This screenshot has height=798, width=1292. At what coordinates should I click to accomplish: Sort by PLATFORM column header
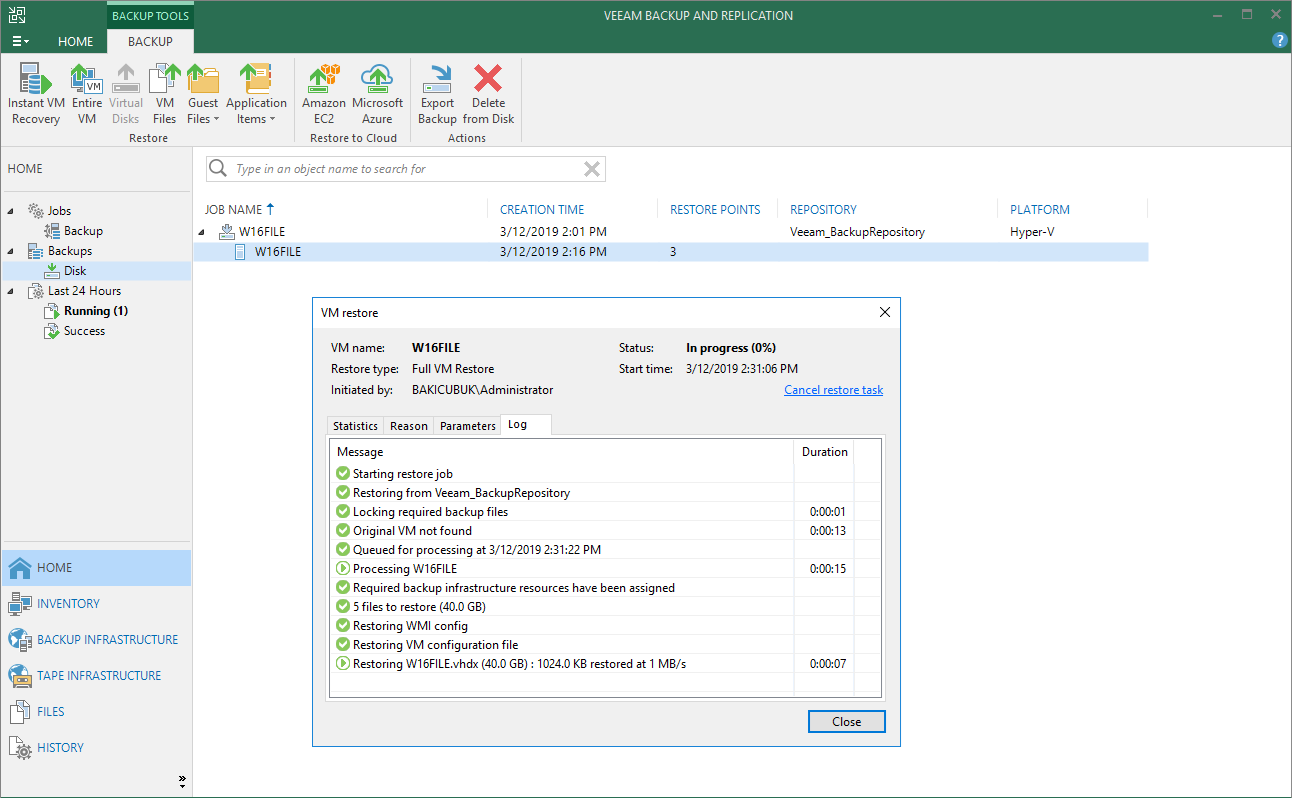pyautogui.click(x=1040, y=210)
